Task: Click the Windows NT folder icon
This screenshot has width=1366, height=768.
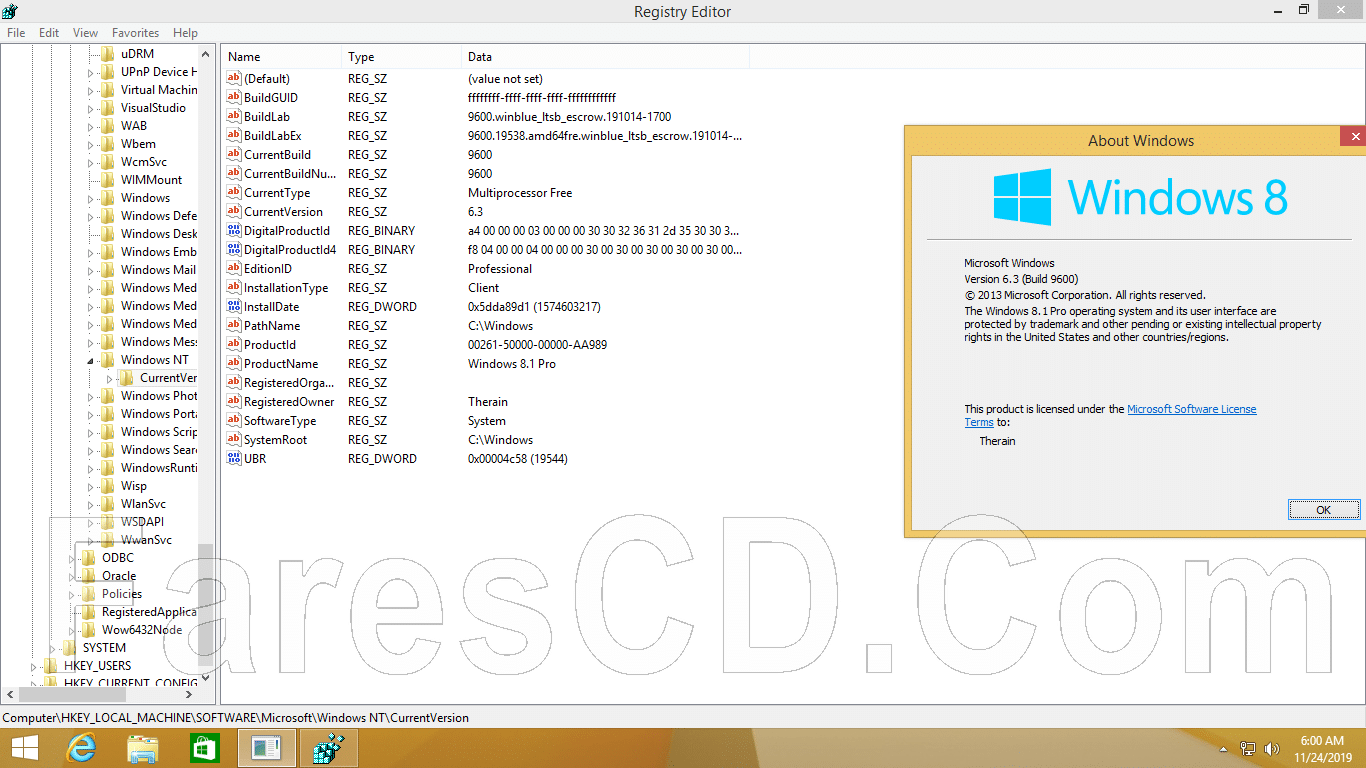Action: pyautogui.click(x=108, y=360)
